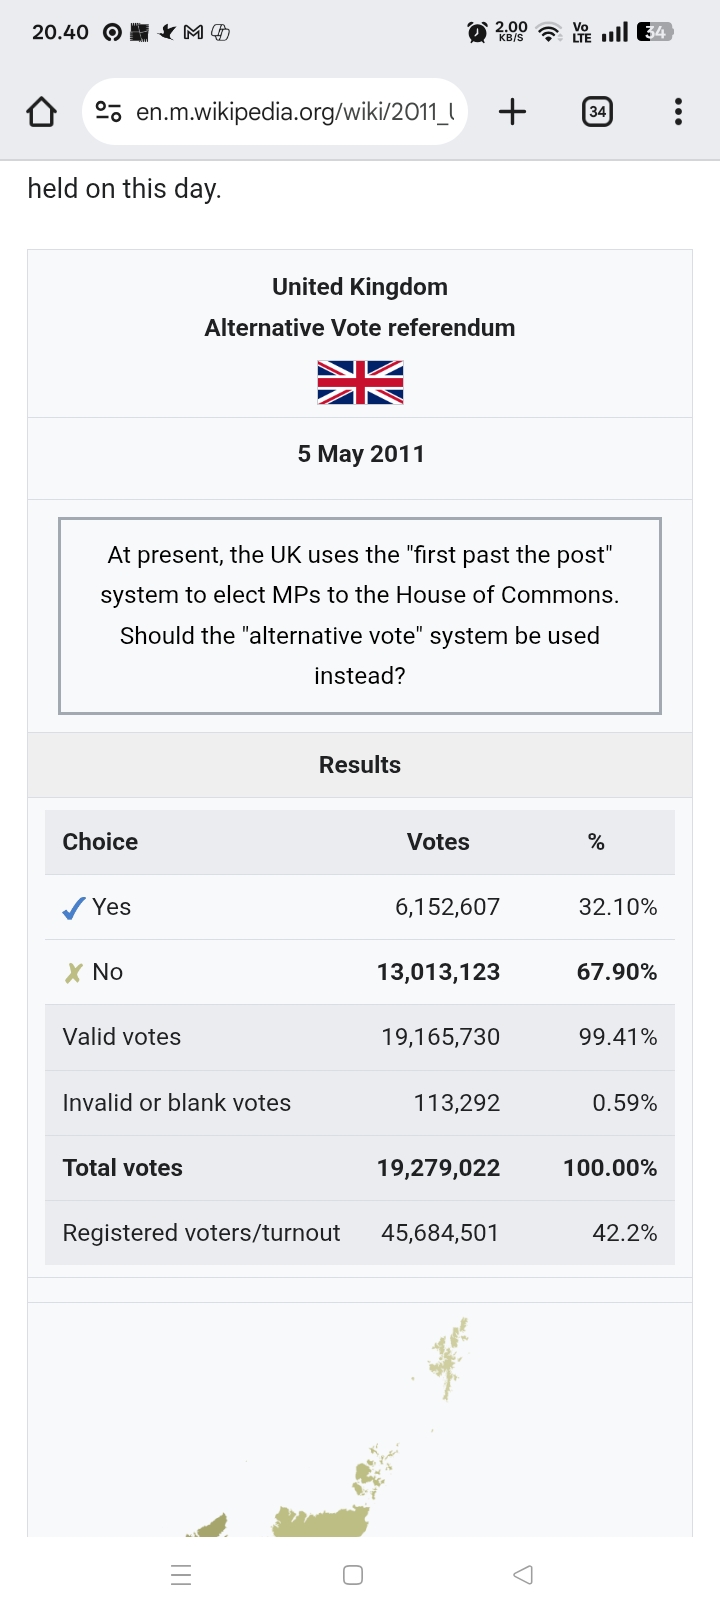Tap the Union Jack flag image
Image resolution: width=720 pixels, height=1612 pixels.
[x=360, y=383]
